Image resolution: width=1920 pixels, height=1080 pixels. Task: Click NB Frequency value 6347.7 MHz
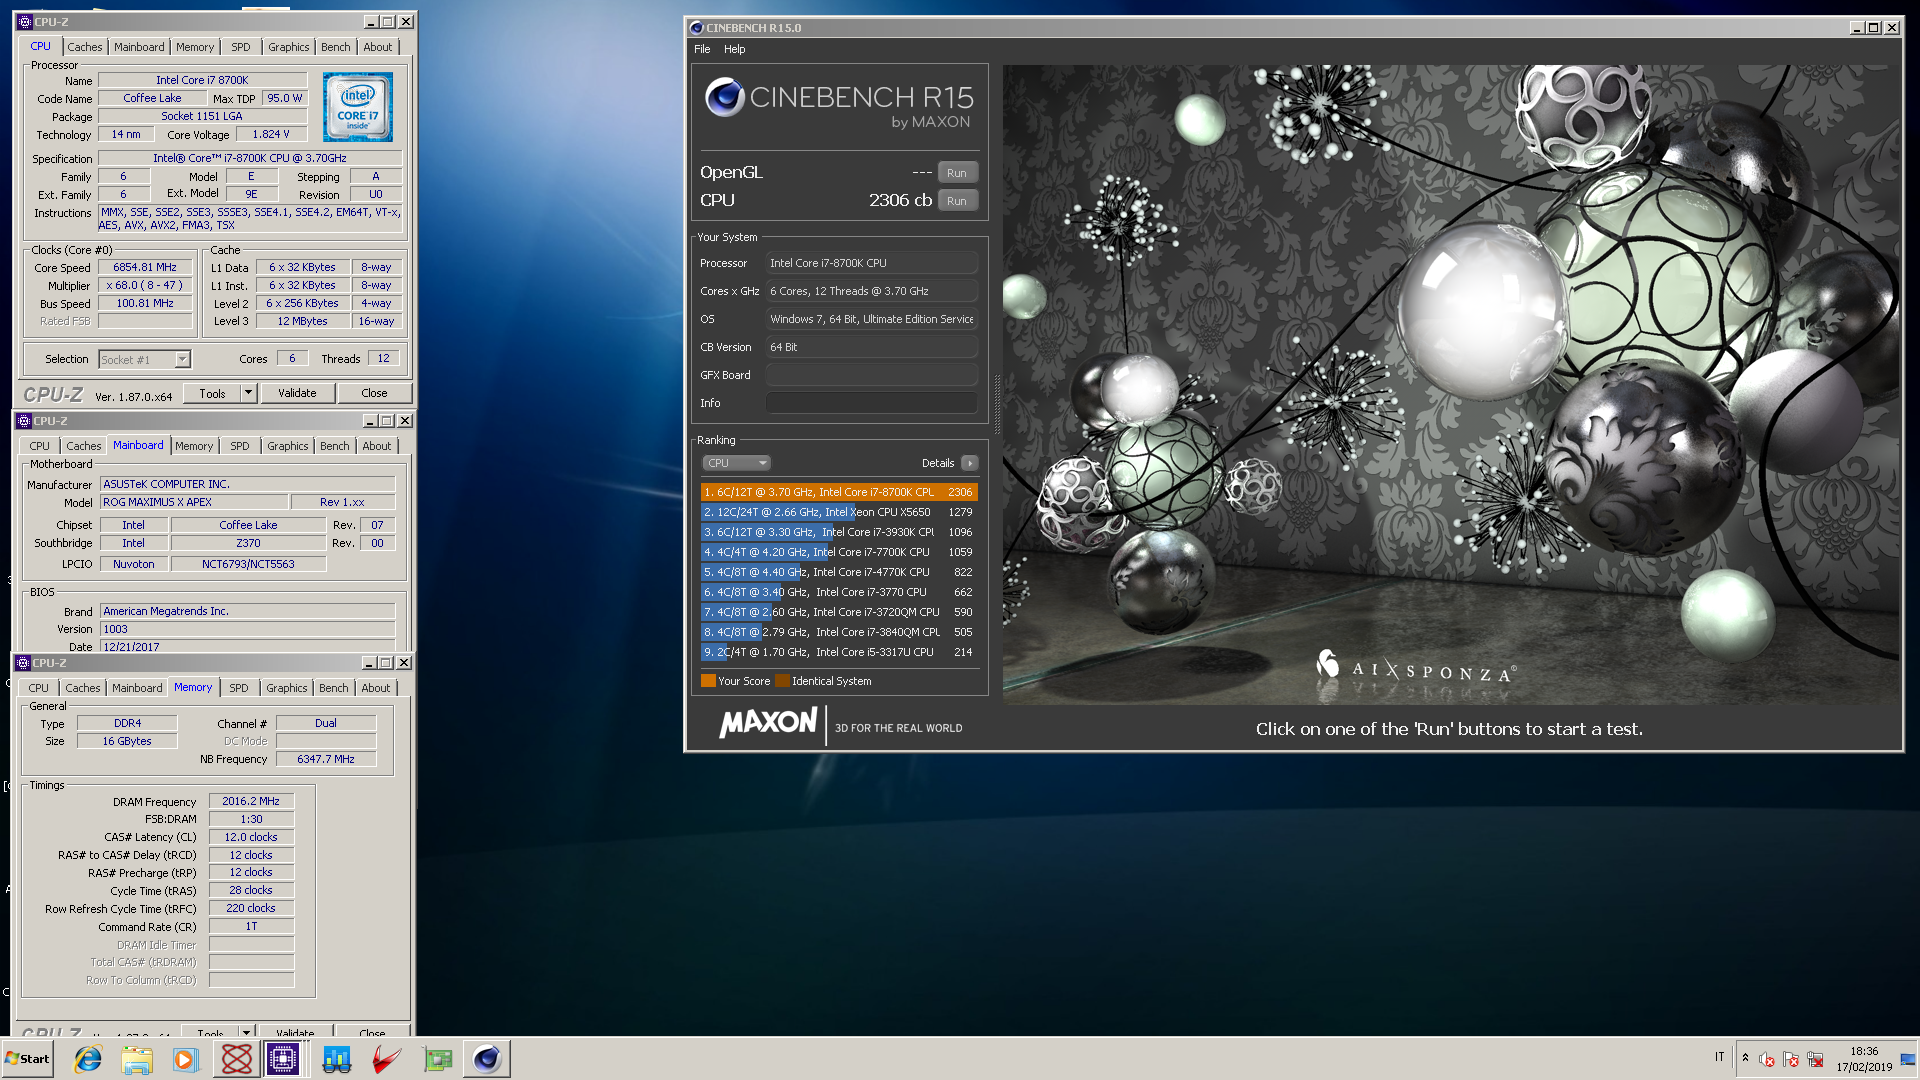pos(326,759)
